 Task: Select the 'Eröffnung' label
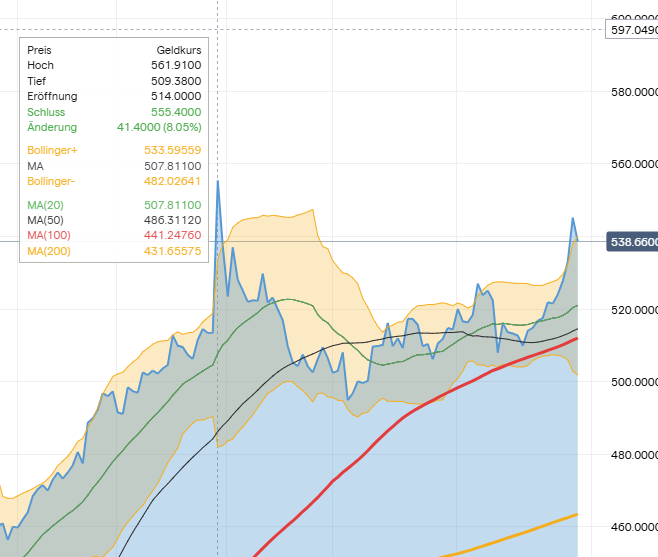tap(52, 97)
